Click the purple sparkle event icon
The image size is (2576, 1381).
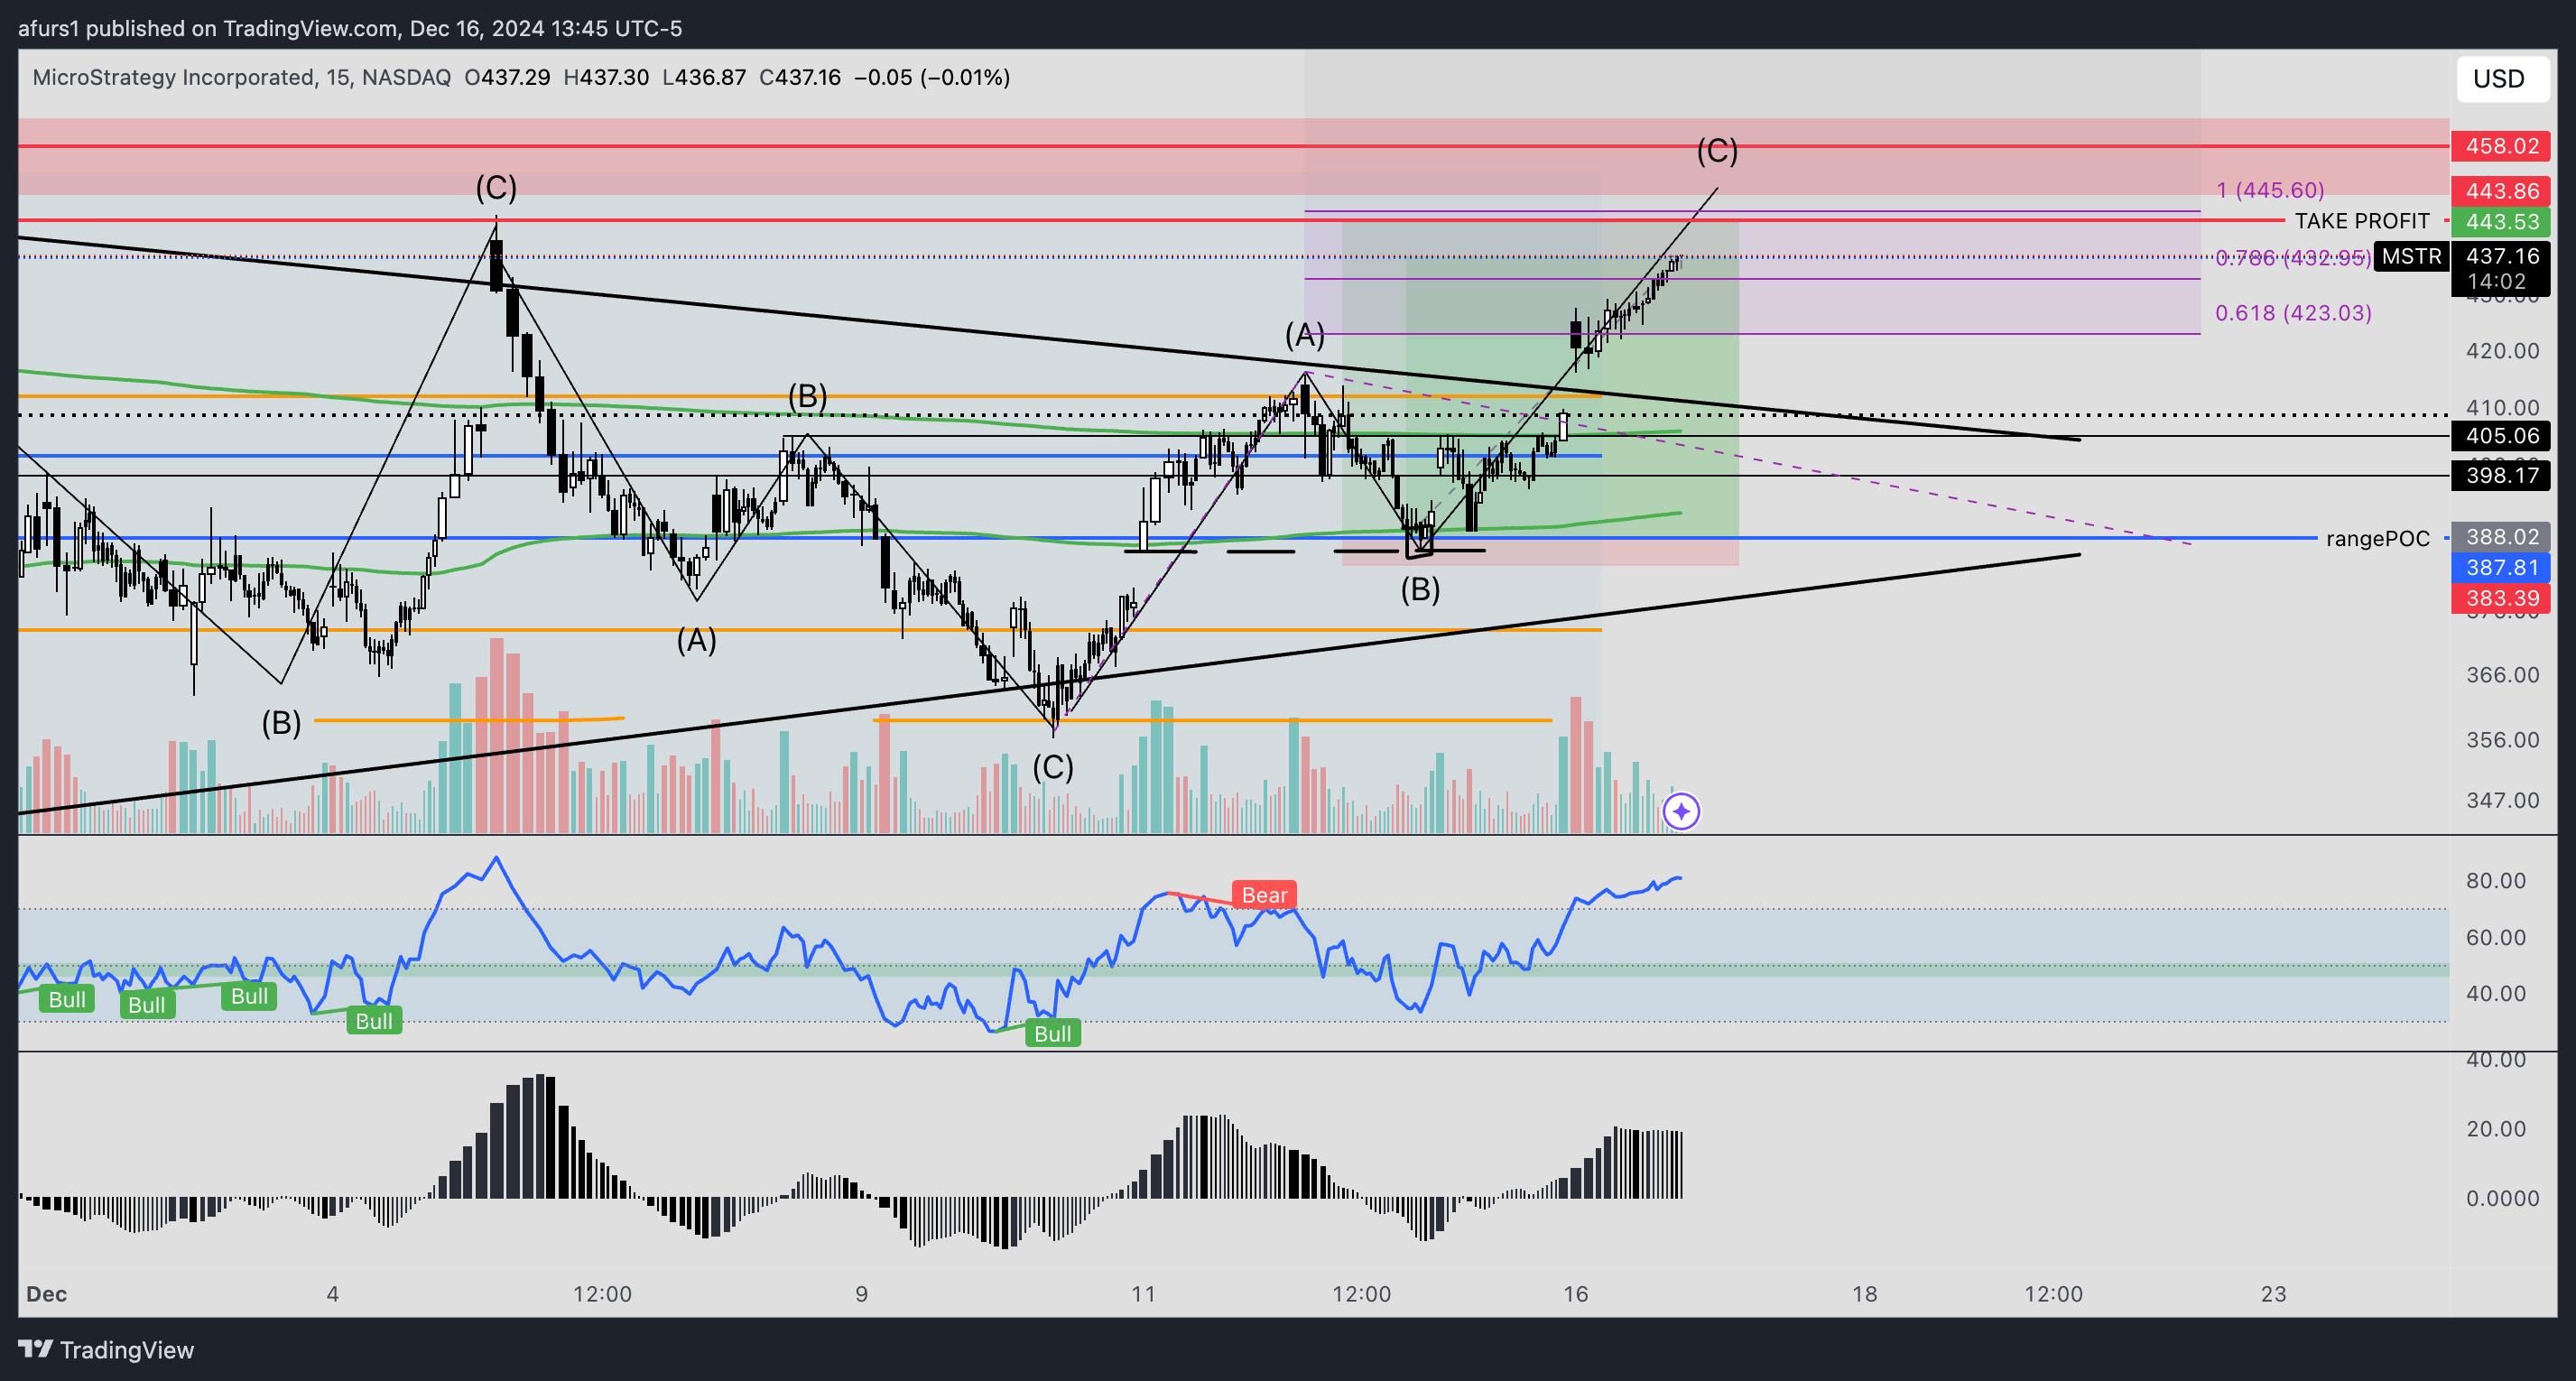(1681, 811)
